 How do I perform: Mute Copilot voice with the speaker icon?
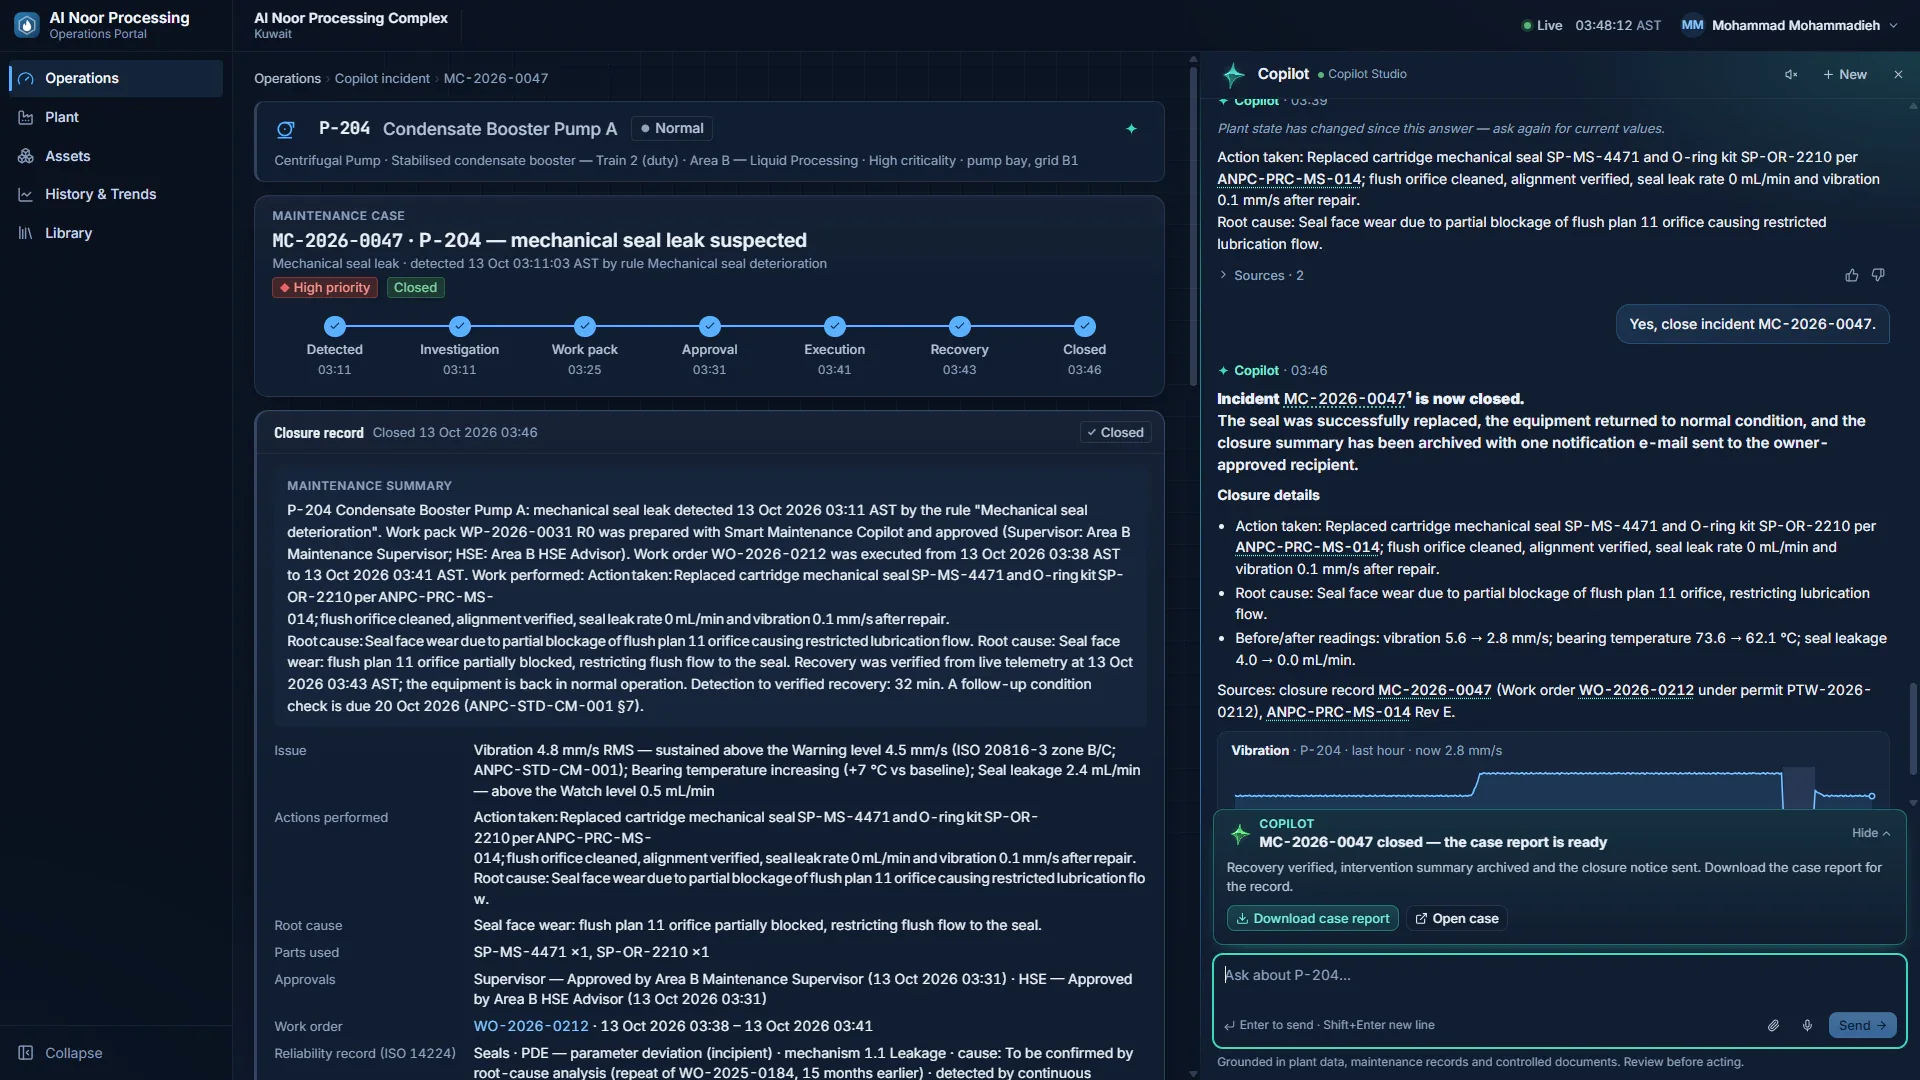[x=1791, y=75]
